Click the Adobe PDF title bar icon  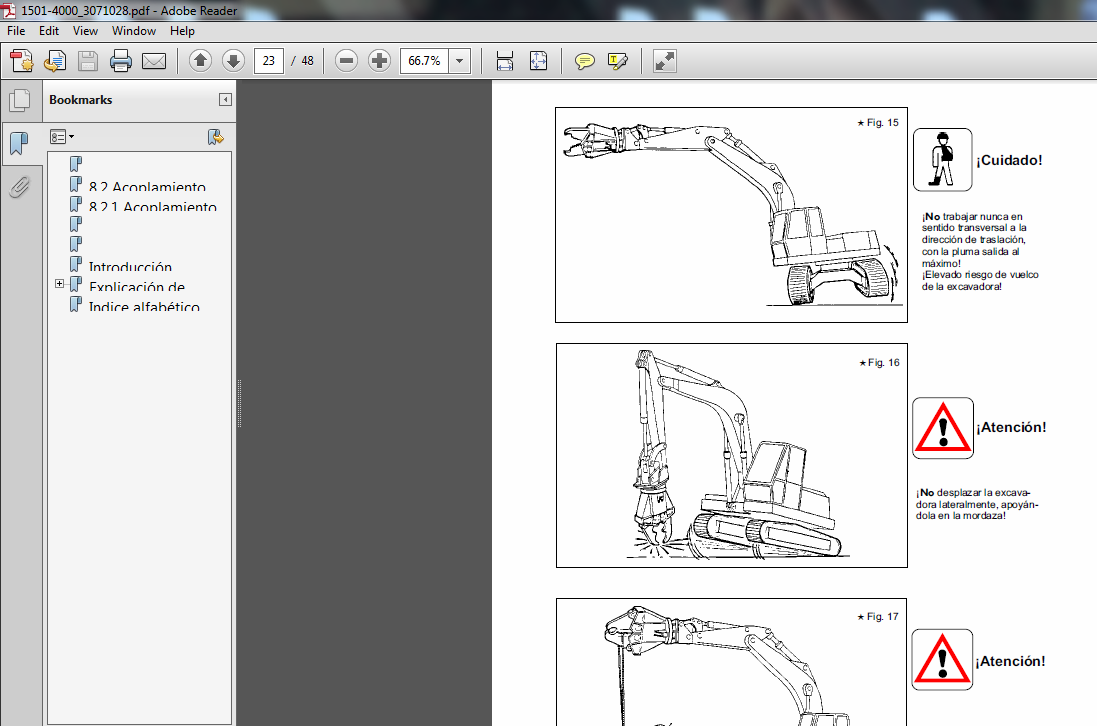(x=8, y=10)
